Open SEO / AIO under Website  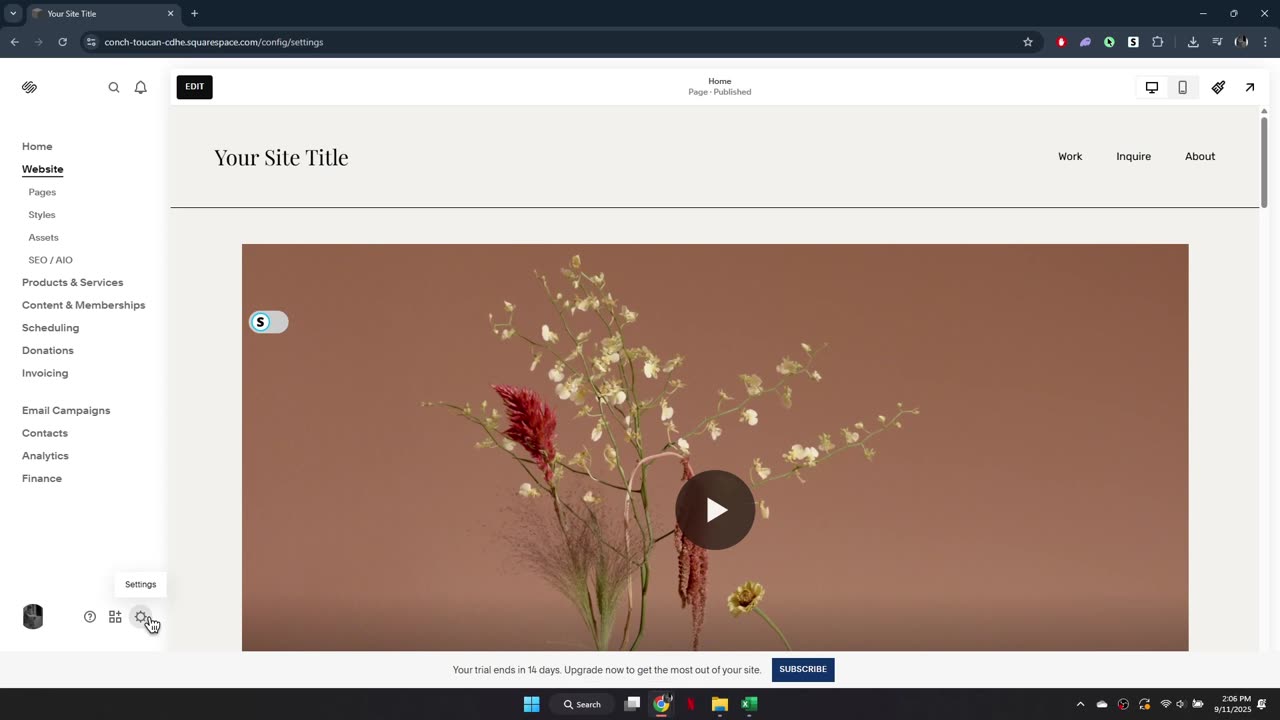click(50, 260)
